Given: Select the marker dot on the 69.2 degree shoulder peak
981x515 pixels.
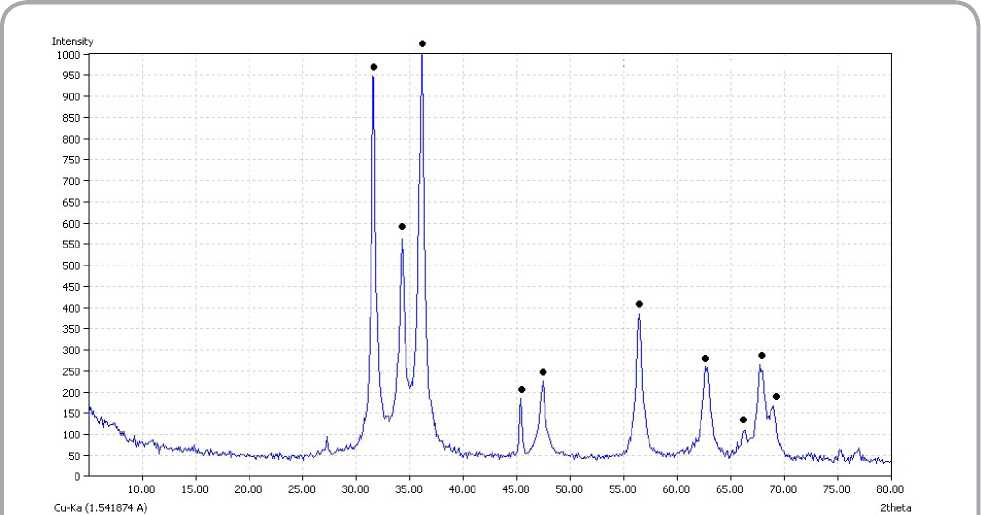Looking at the screenshot, I should pos(776,397).
